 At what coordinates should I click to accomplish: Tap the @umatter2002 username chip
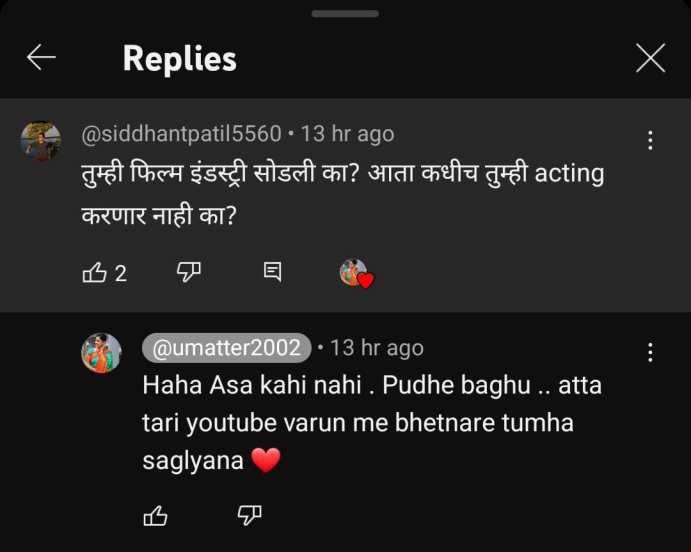coord(226,347)
